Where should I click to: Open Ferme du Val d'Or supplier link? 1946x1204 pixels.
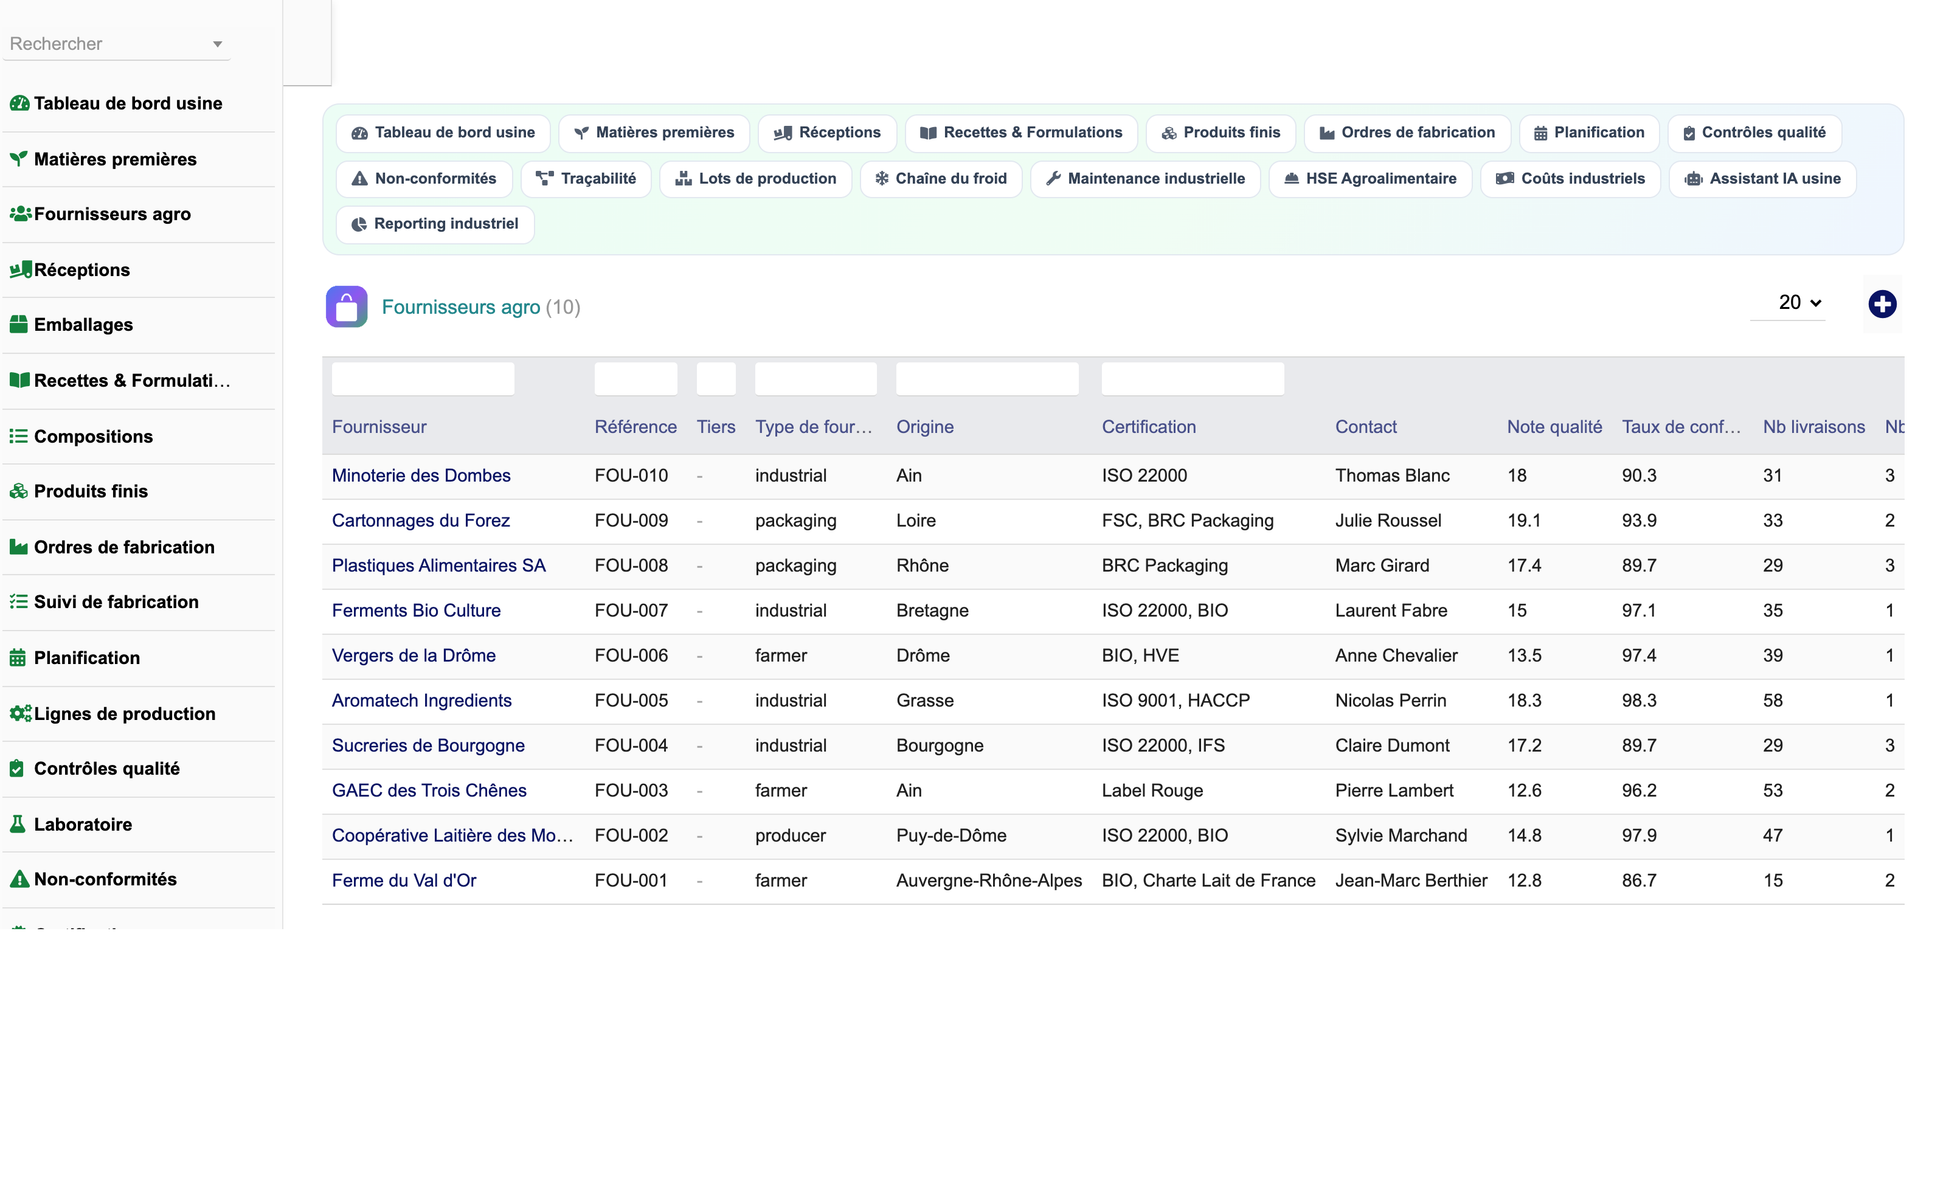click(404, 881)
